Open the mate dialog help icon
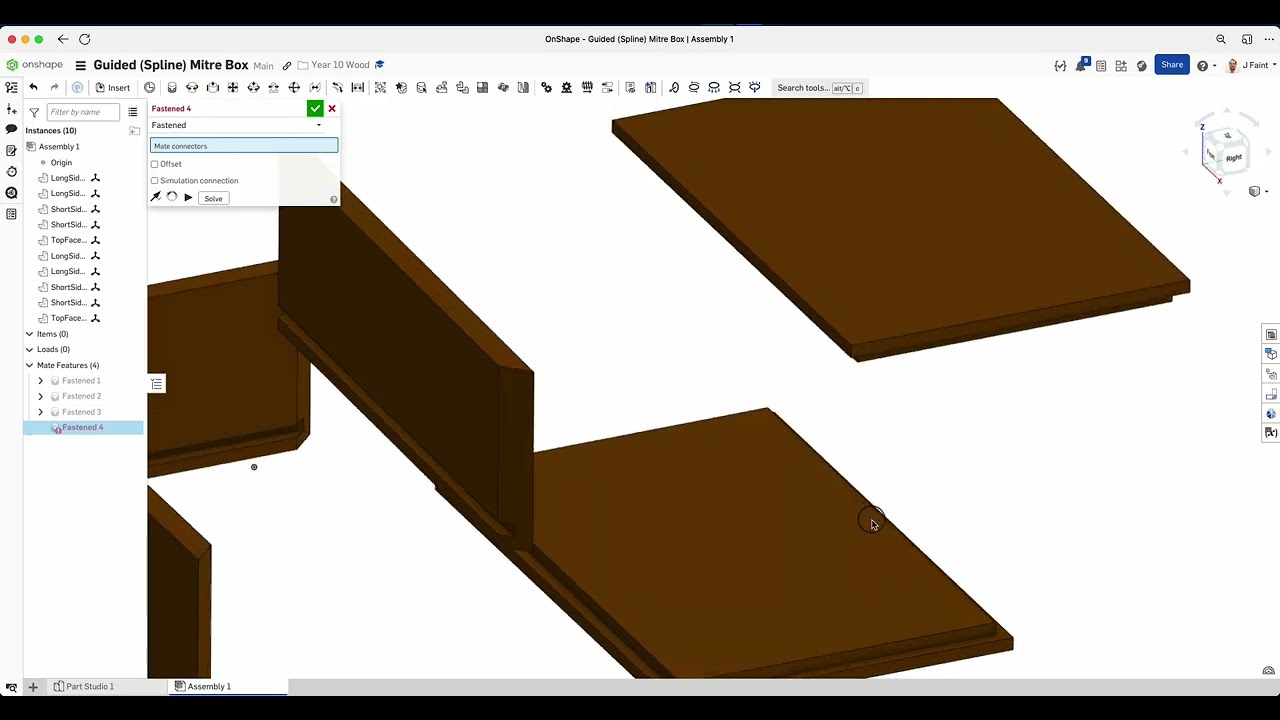 coord(334,199)
